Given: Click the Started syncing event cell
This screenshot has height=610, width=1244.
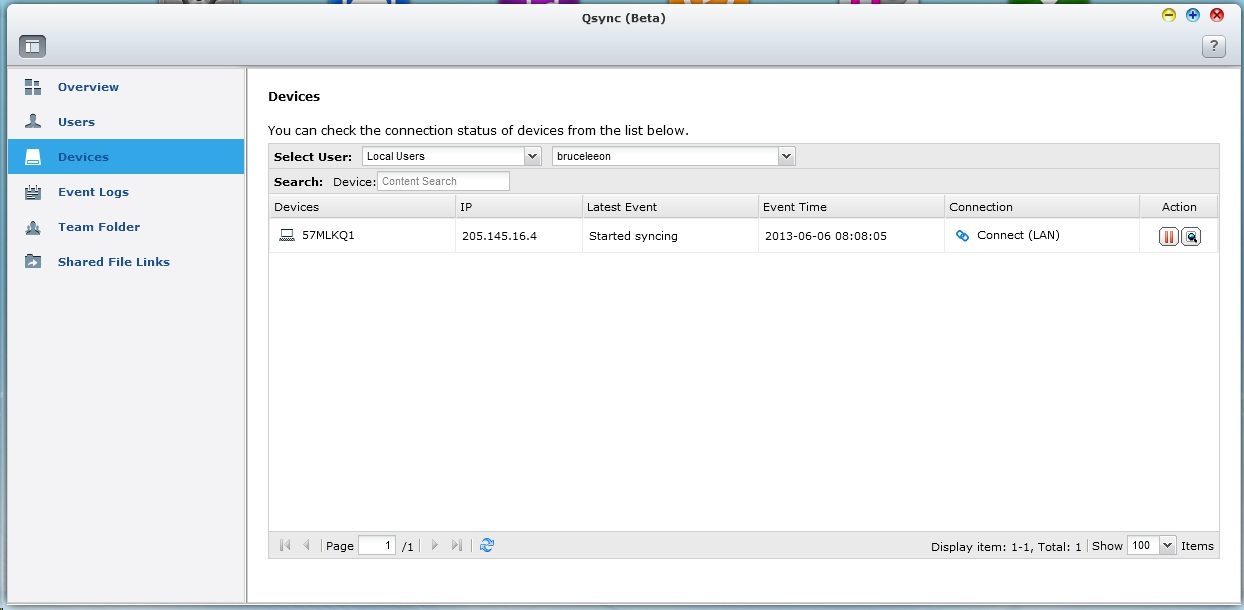Looking at the screenshot, I should click(x=633, y=236).
